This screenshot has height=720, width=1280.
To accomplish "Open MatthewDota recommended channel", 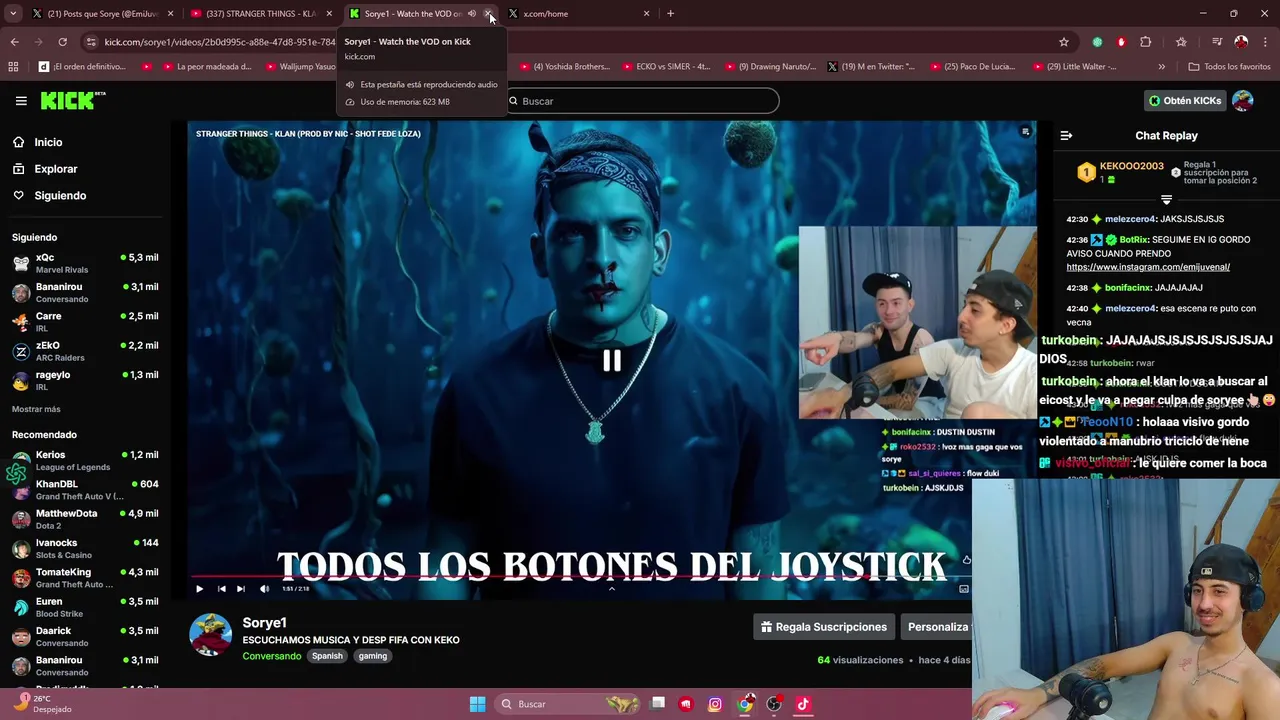I will [x=85, y=519].
